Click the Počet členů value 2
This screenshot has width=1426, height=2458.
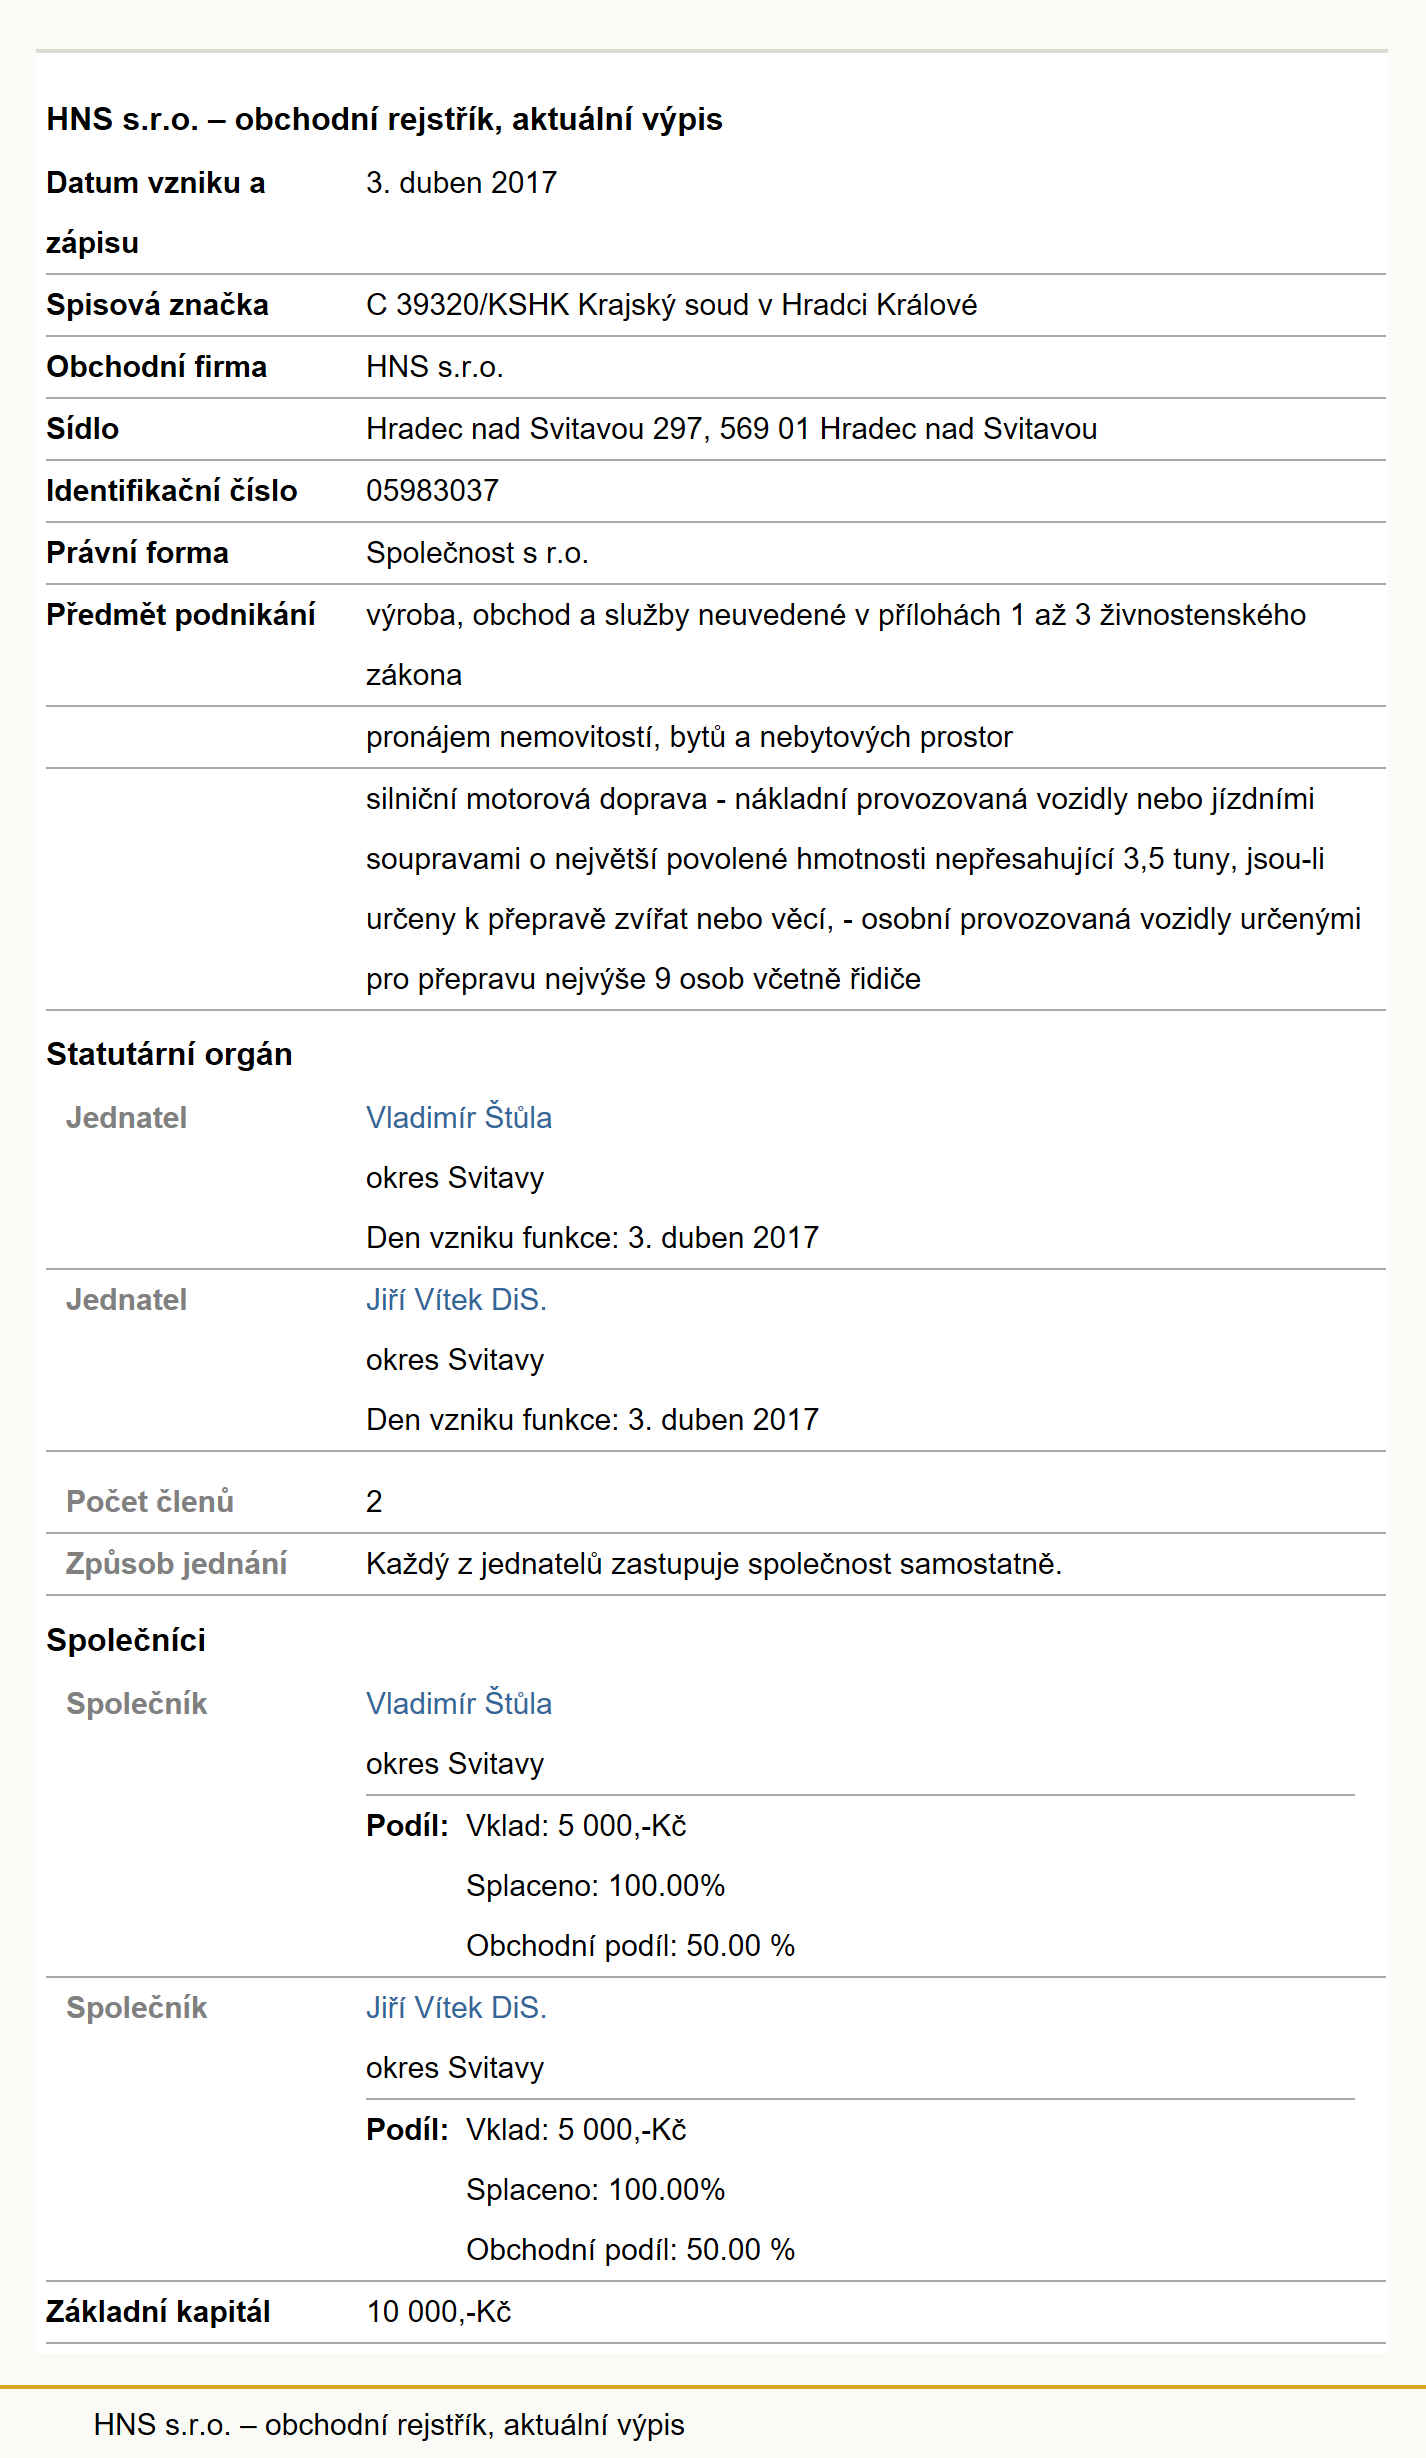coord(374,1501)
